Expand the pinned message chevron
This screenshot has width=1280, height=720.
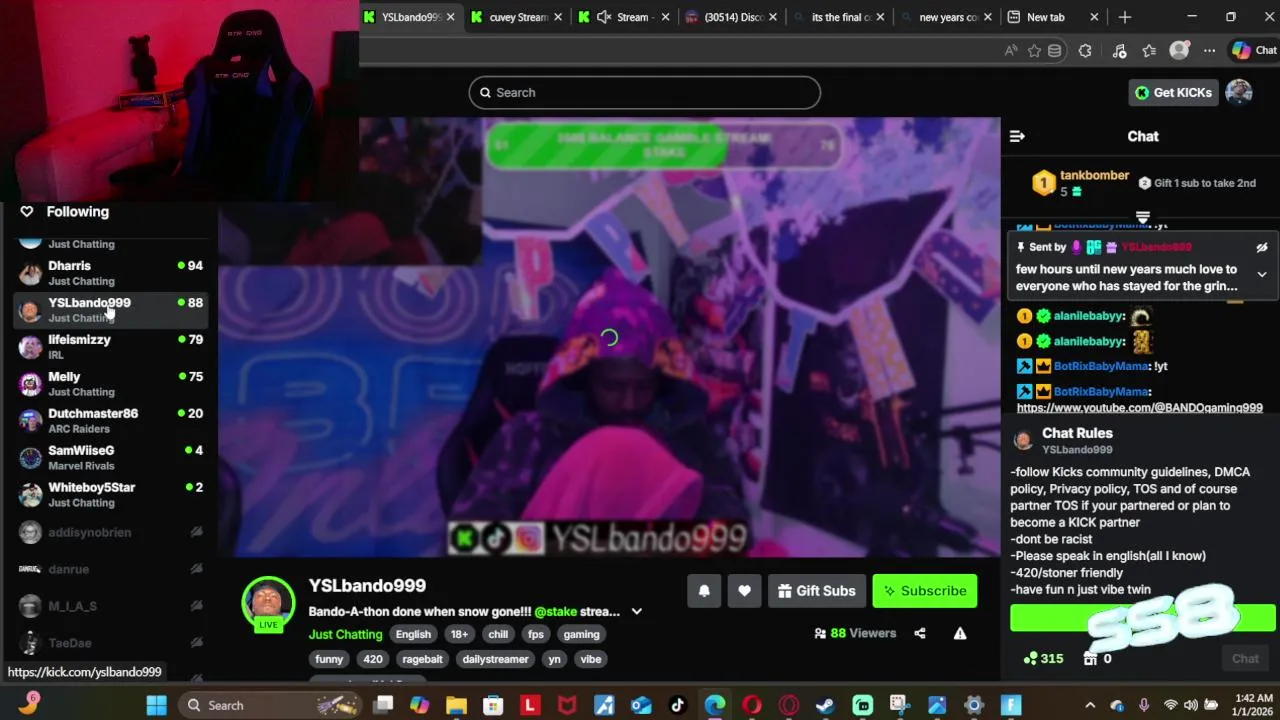(1262, 274)
